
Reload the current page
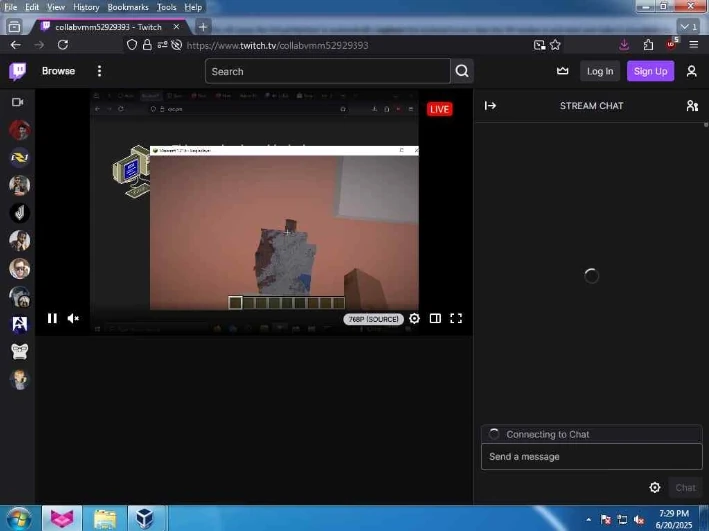coord(63,45)
